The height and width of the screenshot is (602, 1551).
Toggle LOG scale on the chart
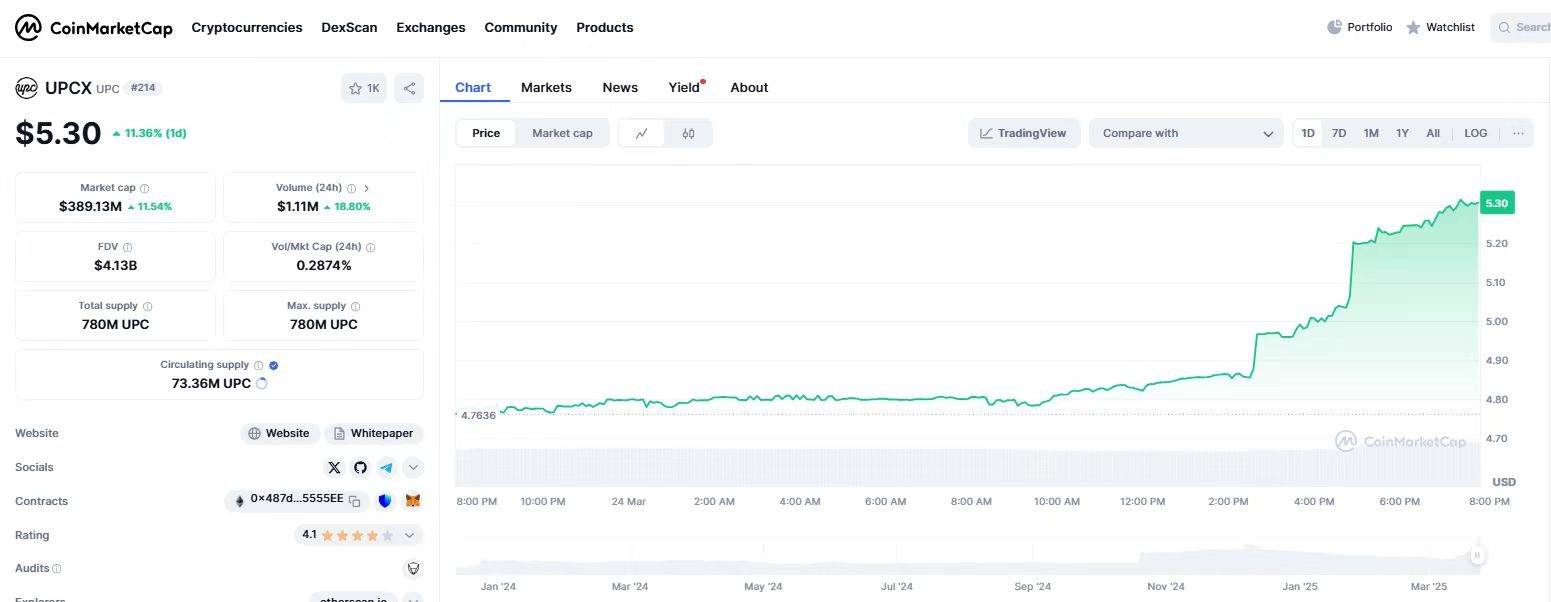1476,133
